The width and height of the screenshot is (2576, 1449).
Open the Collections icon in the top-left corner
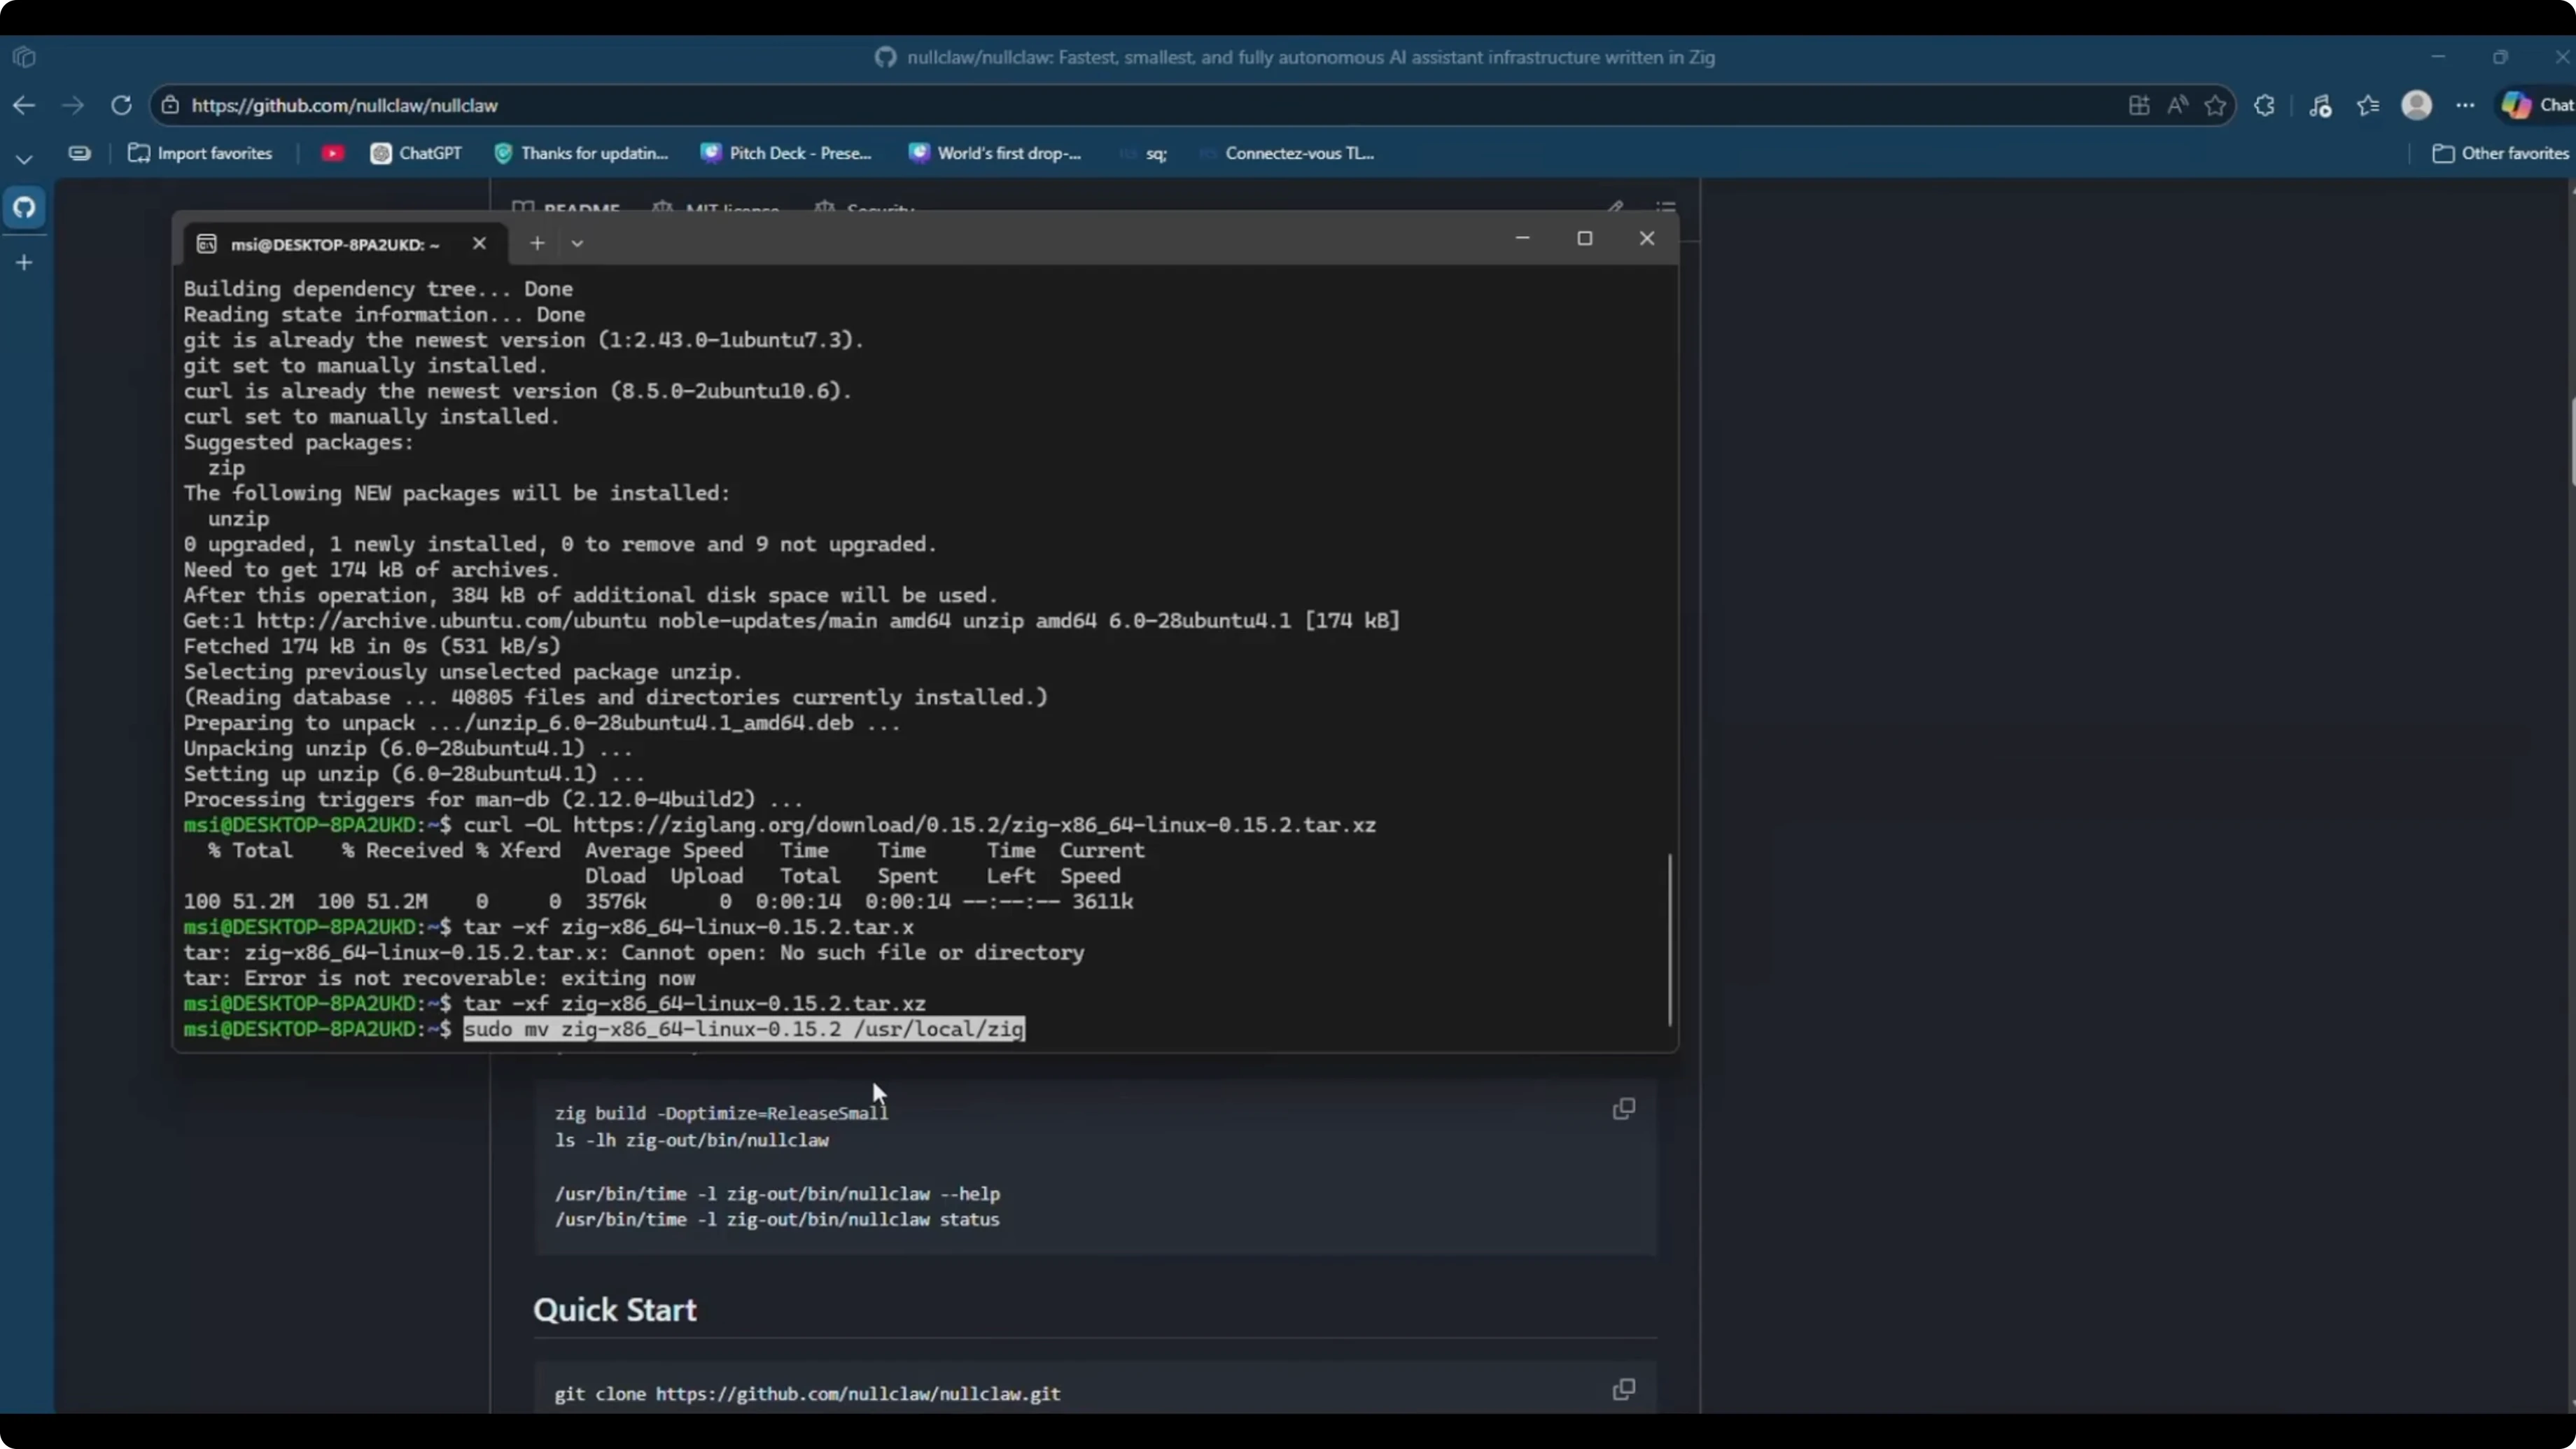coord(24,58)
